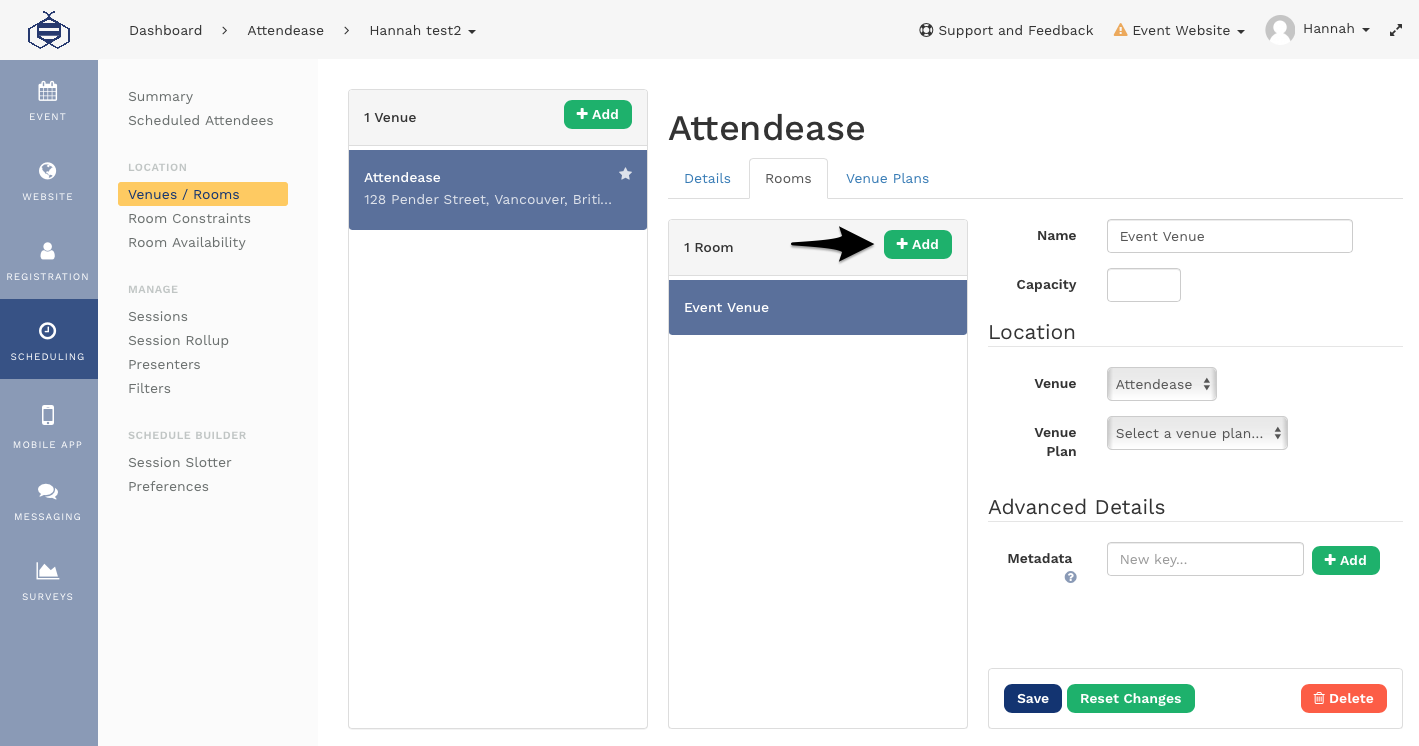This screenshot has height=746, width=1419.
Task: Click inside the Capacity input field
Action: [x=1143, y=284]
